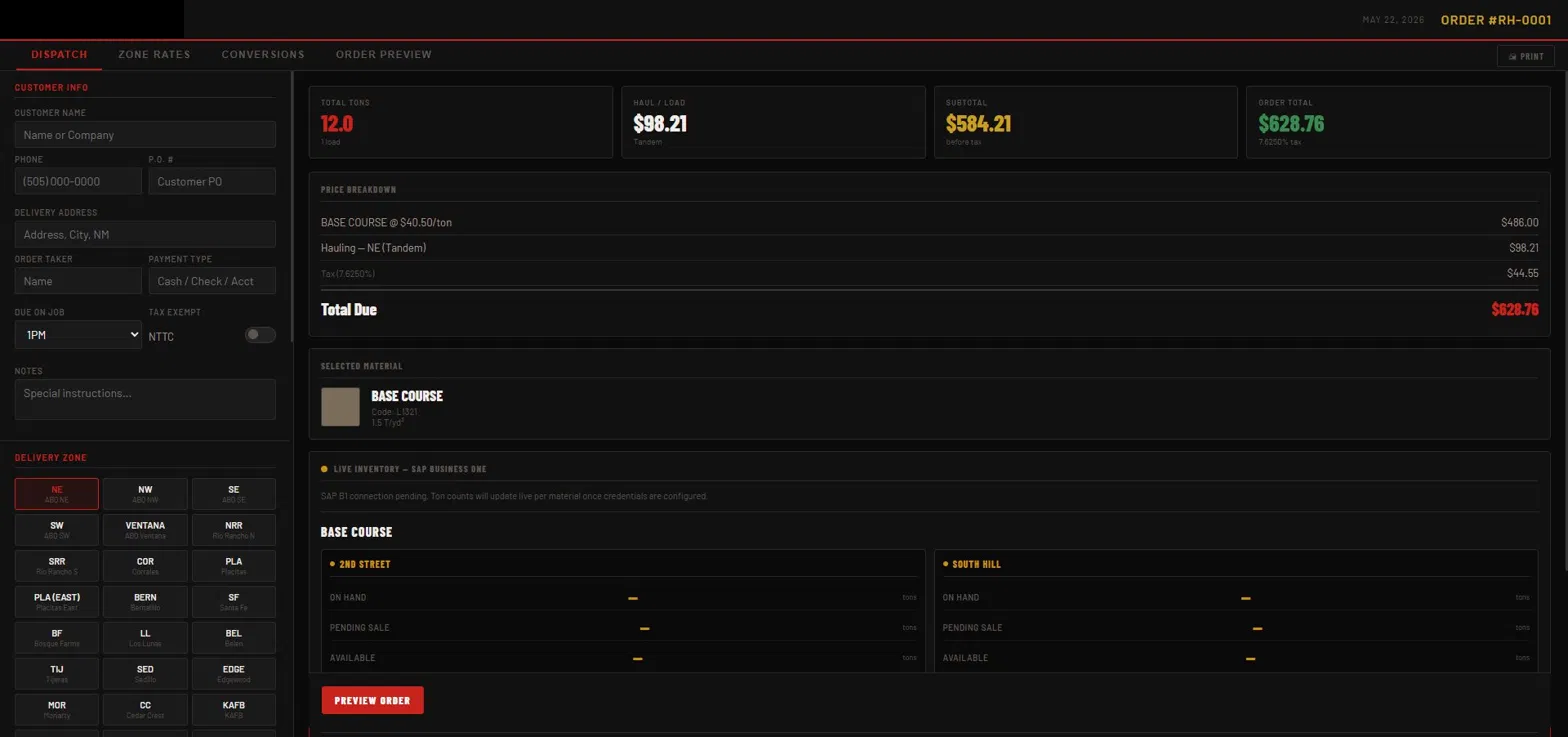The width and height of the screenshot is (1568, 737).
Task: Click the $486.00 base course amount
Action: coord(1520,223)
